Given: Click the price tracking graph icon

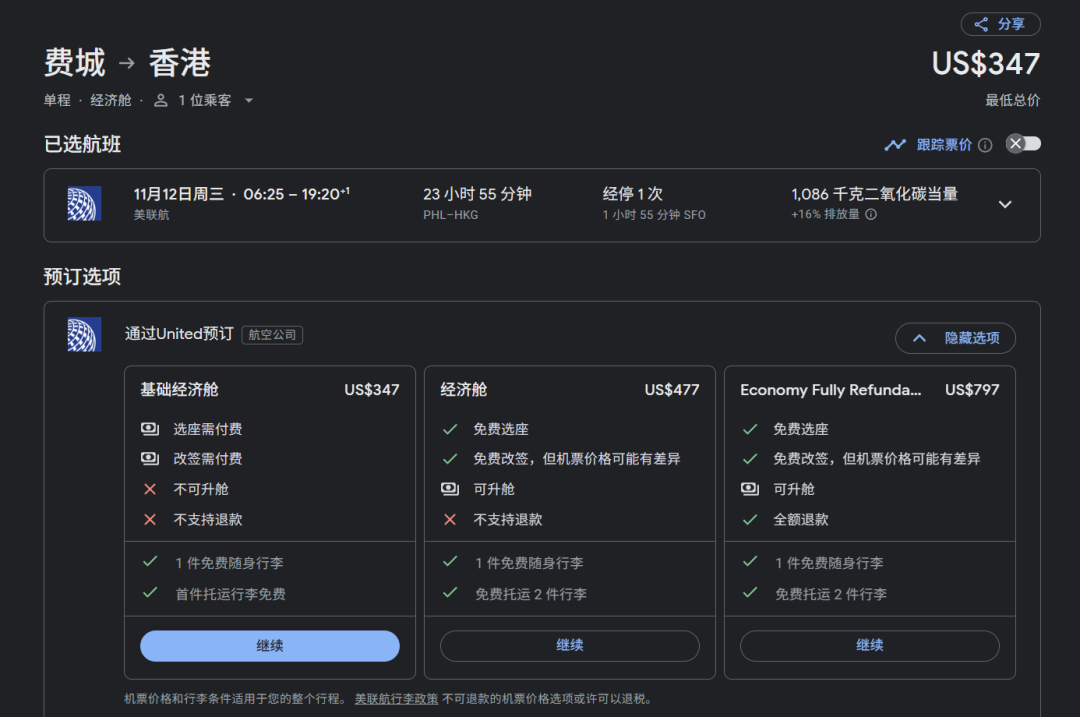Looking at the screenshot, I should [895, 145].
